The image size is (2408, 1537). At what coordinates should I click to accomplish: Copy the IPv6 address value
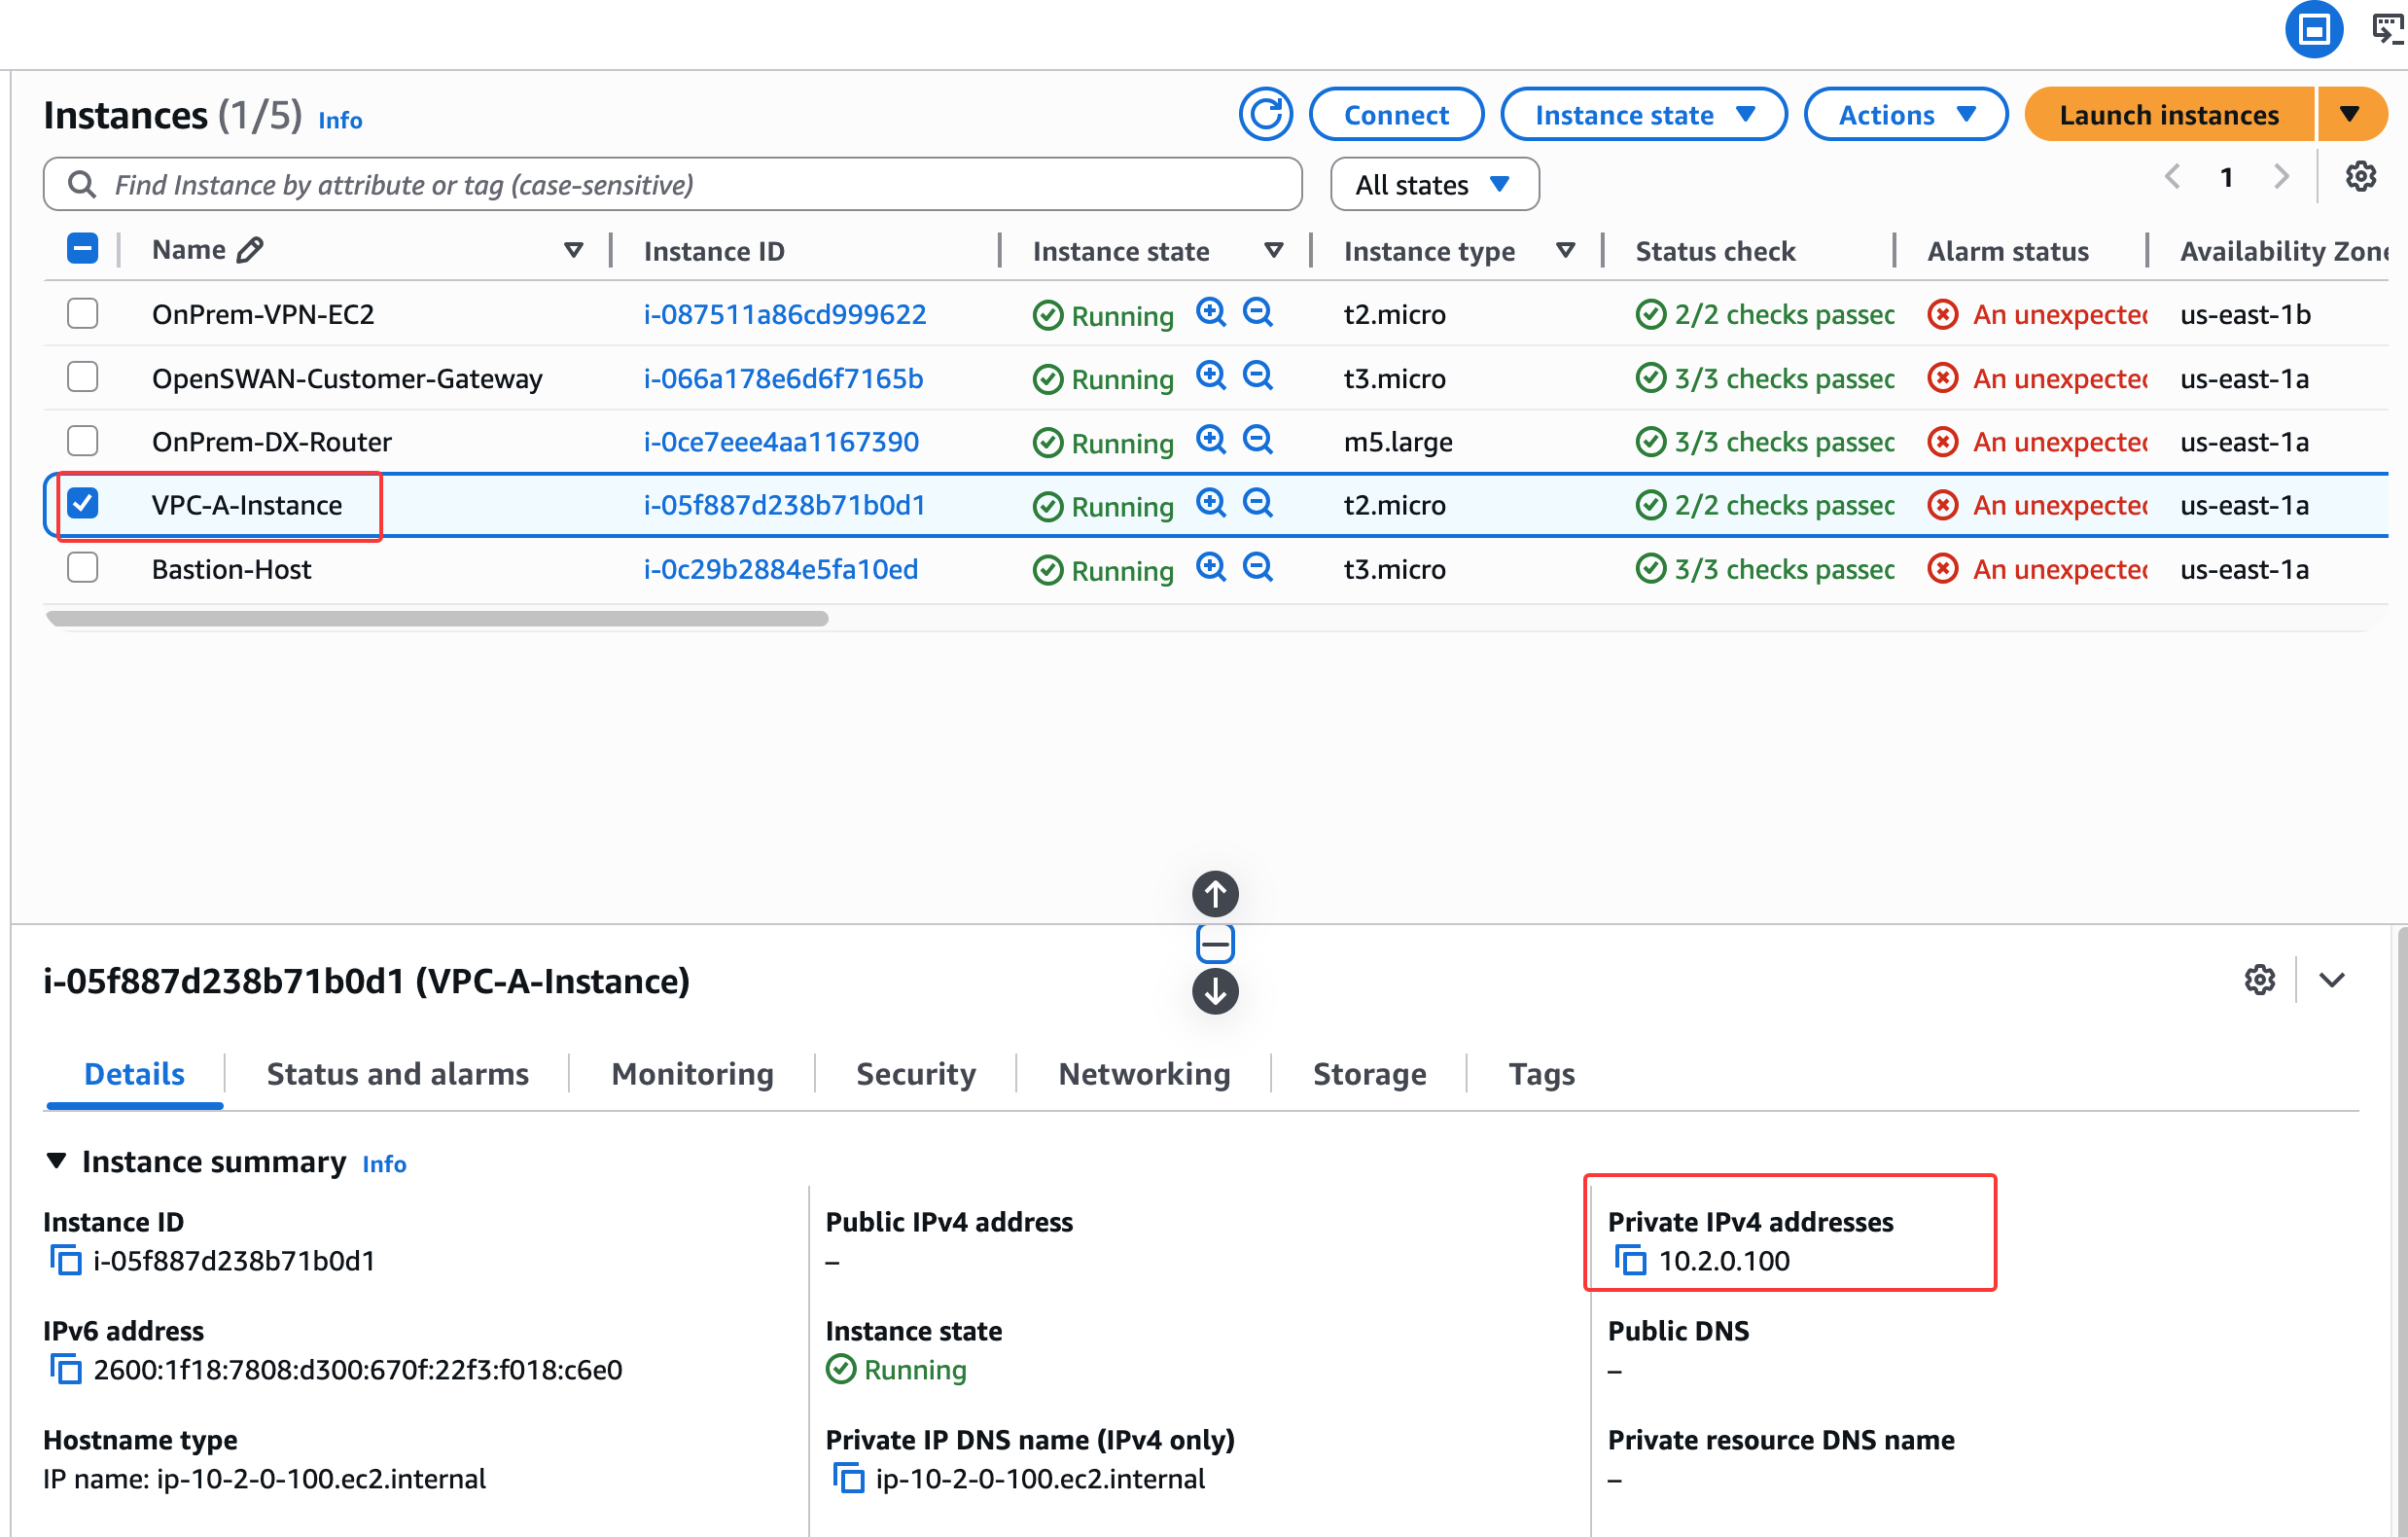(x=66, y=1369)
